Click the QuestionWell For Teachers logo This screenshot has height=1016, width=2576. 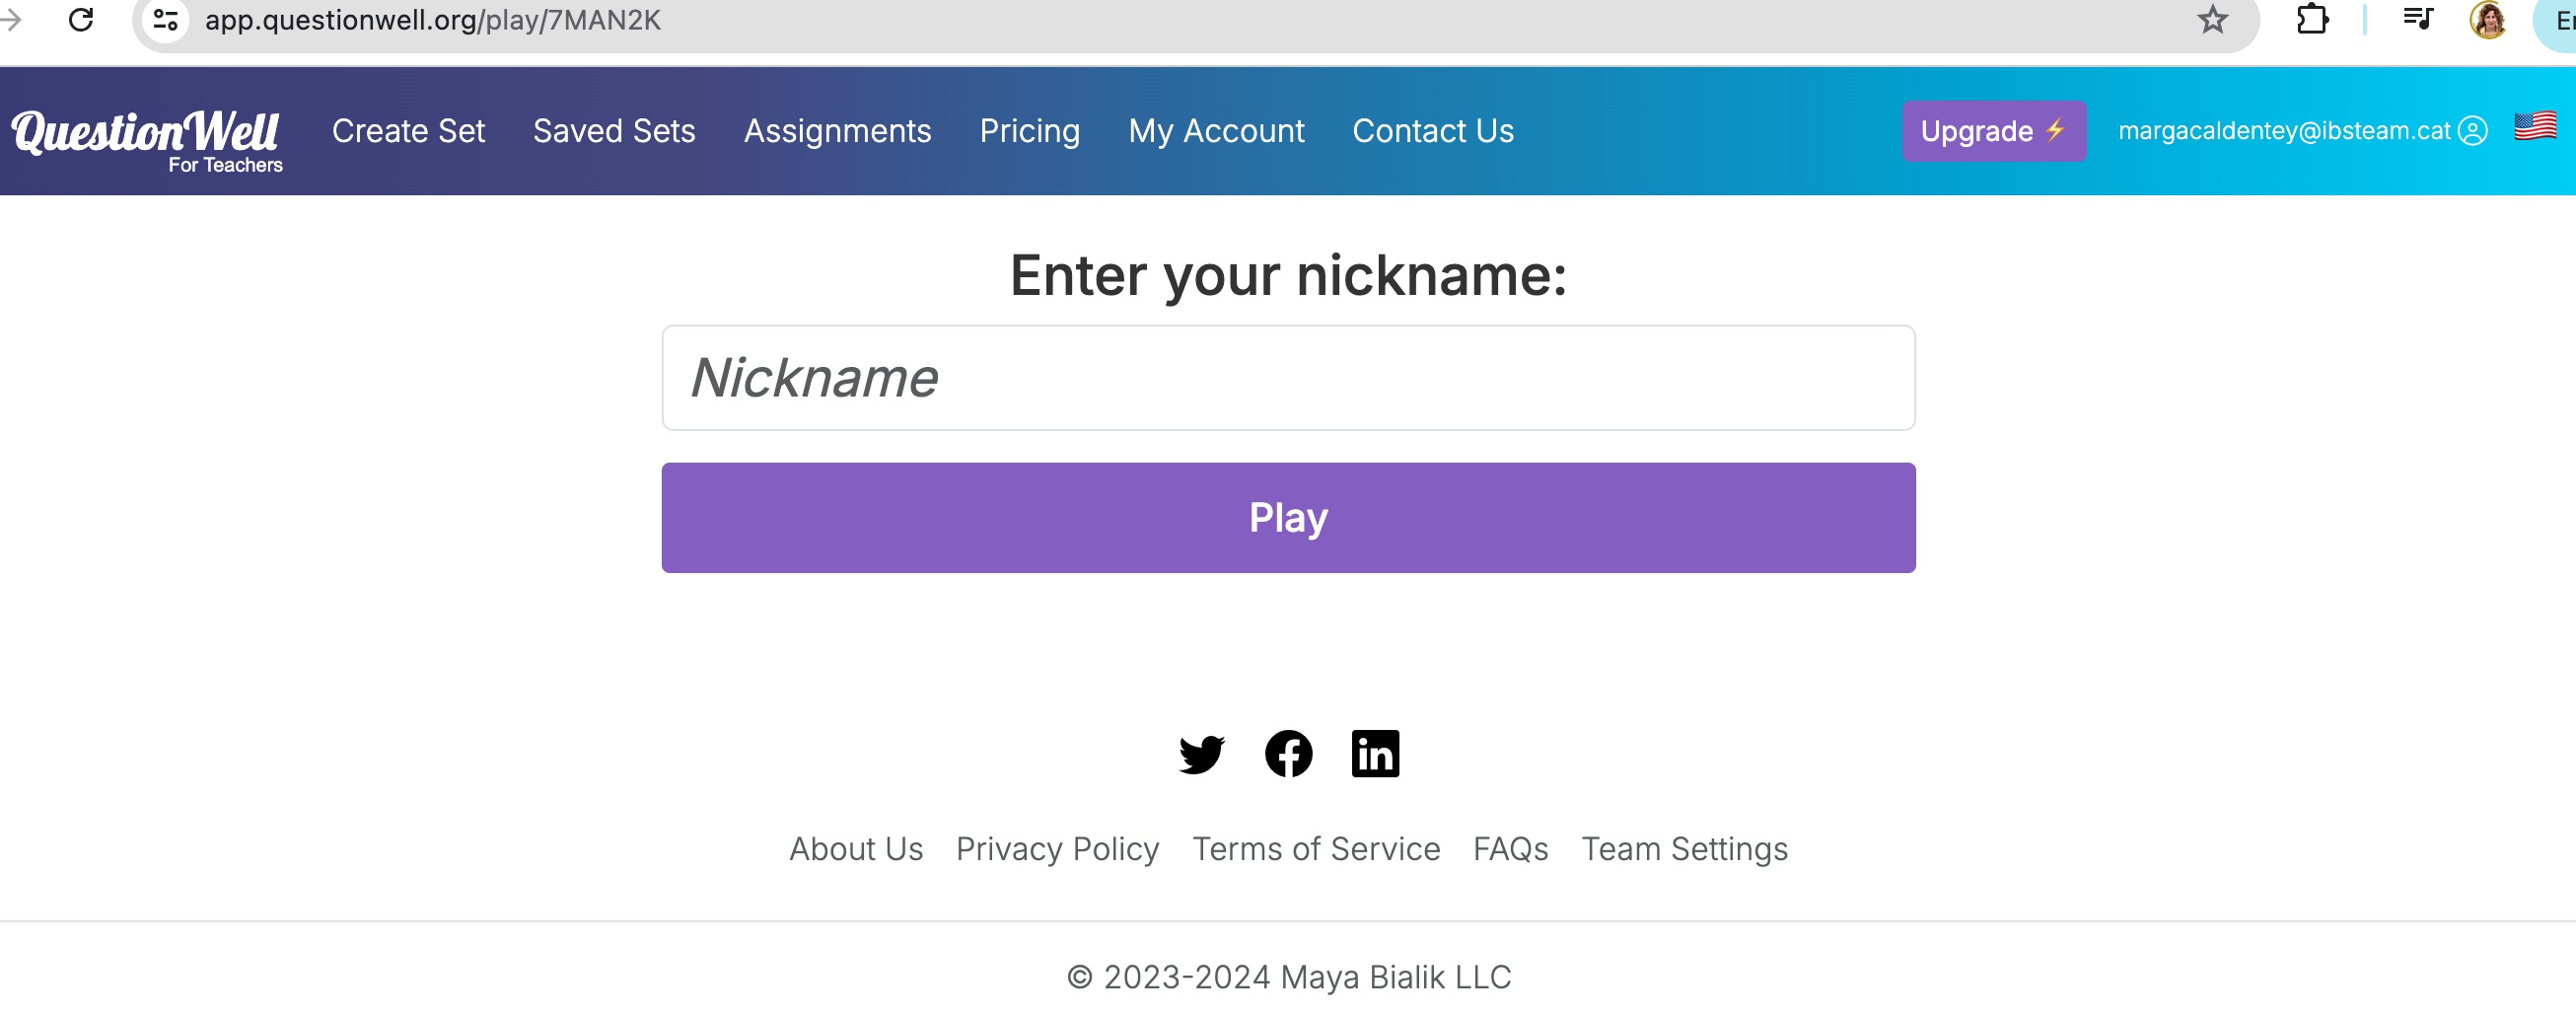click(x=147, y=137)
